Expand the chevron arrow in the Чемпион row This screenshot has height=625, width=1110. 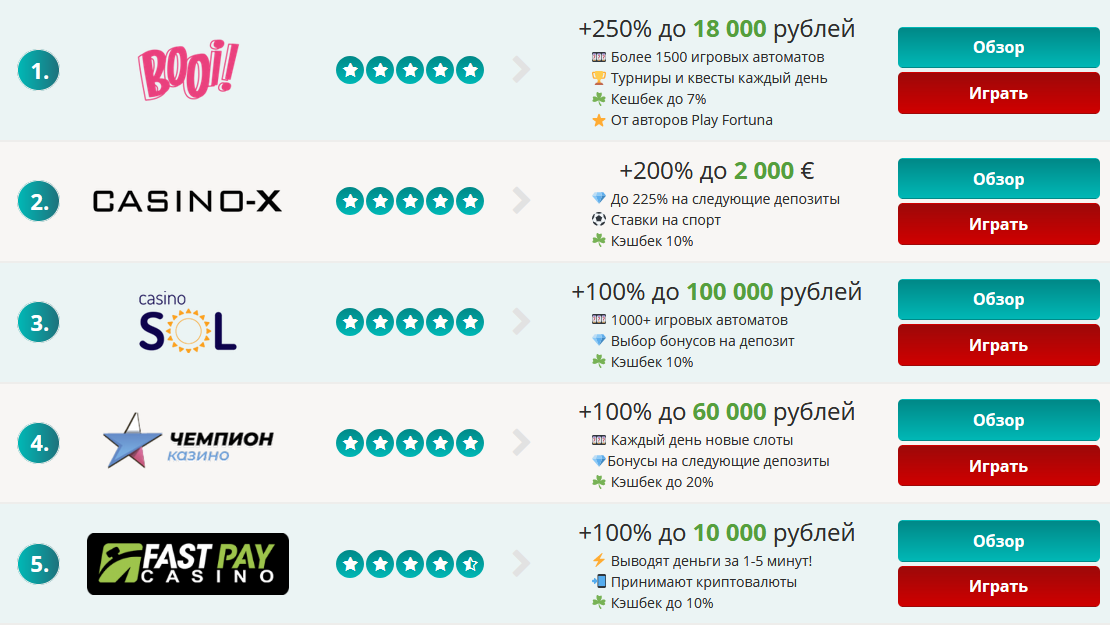coord(521,442)
